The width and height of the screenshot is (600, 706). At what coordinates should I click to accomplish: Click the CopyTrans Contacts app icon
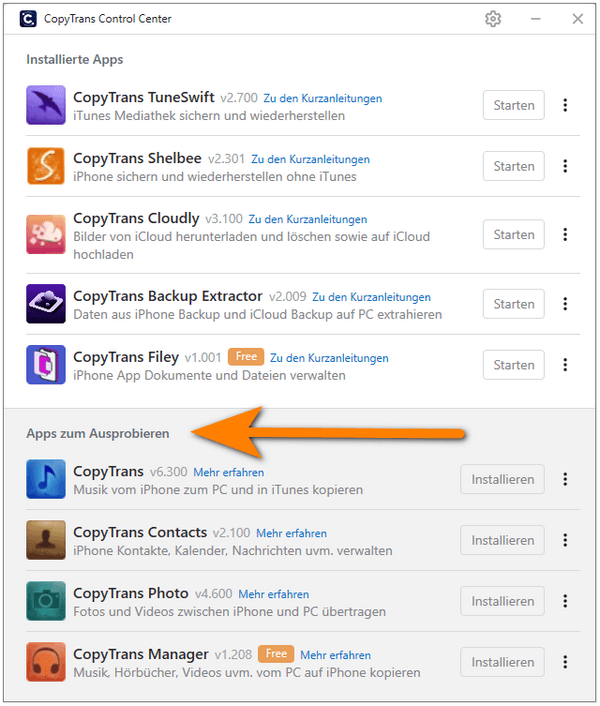[x=45, y=540]
